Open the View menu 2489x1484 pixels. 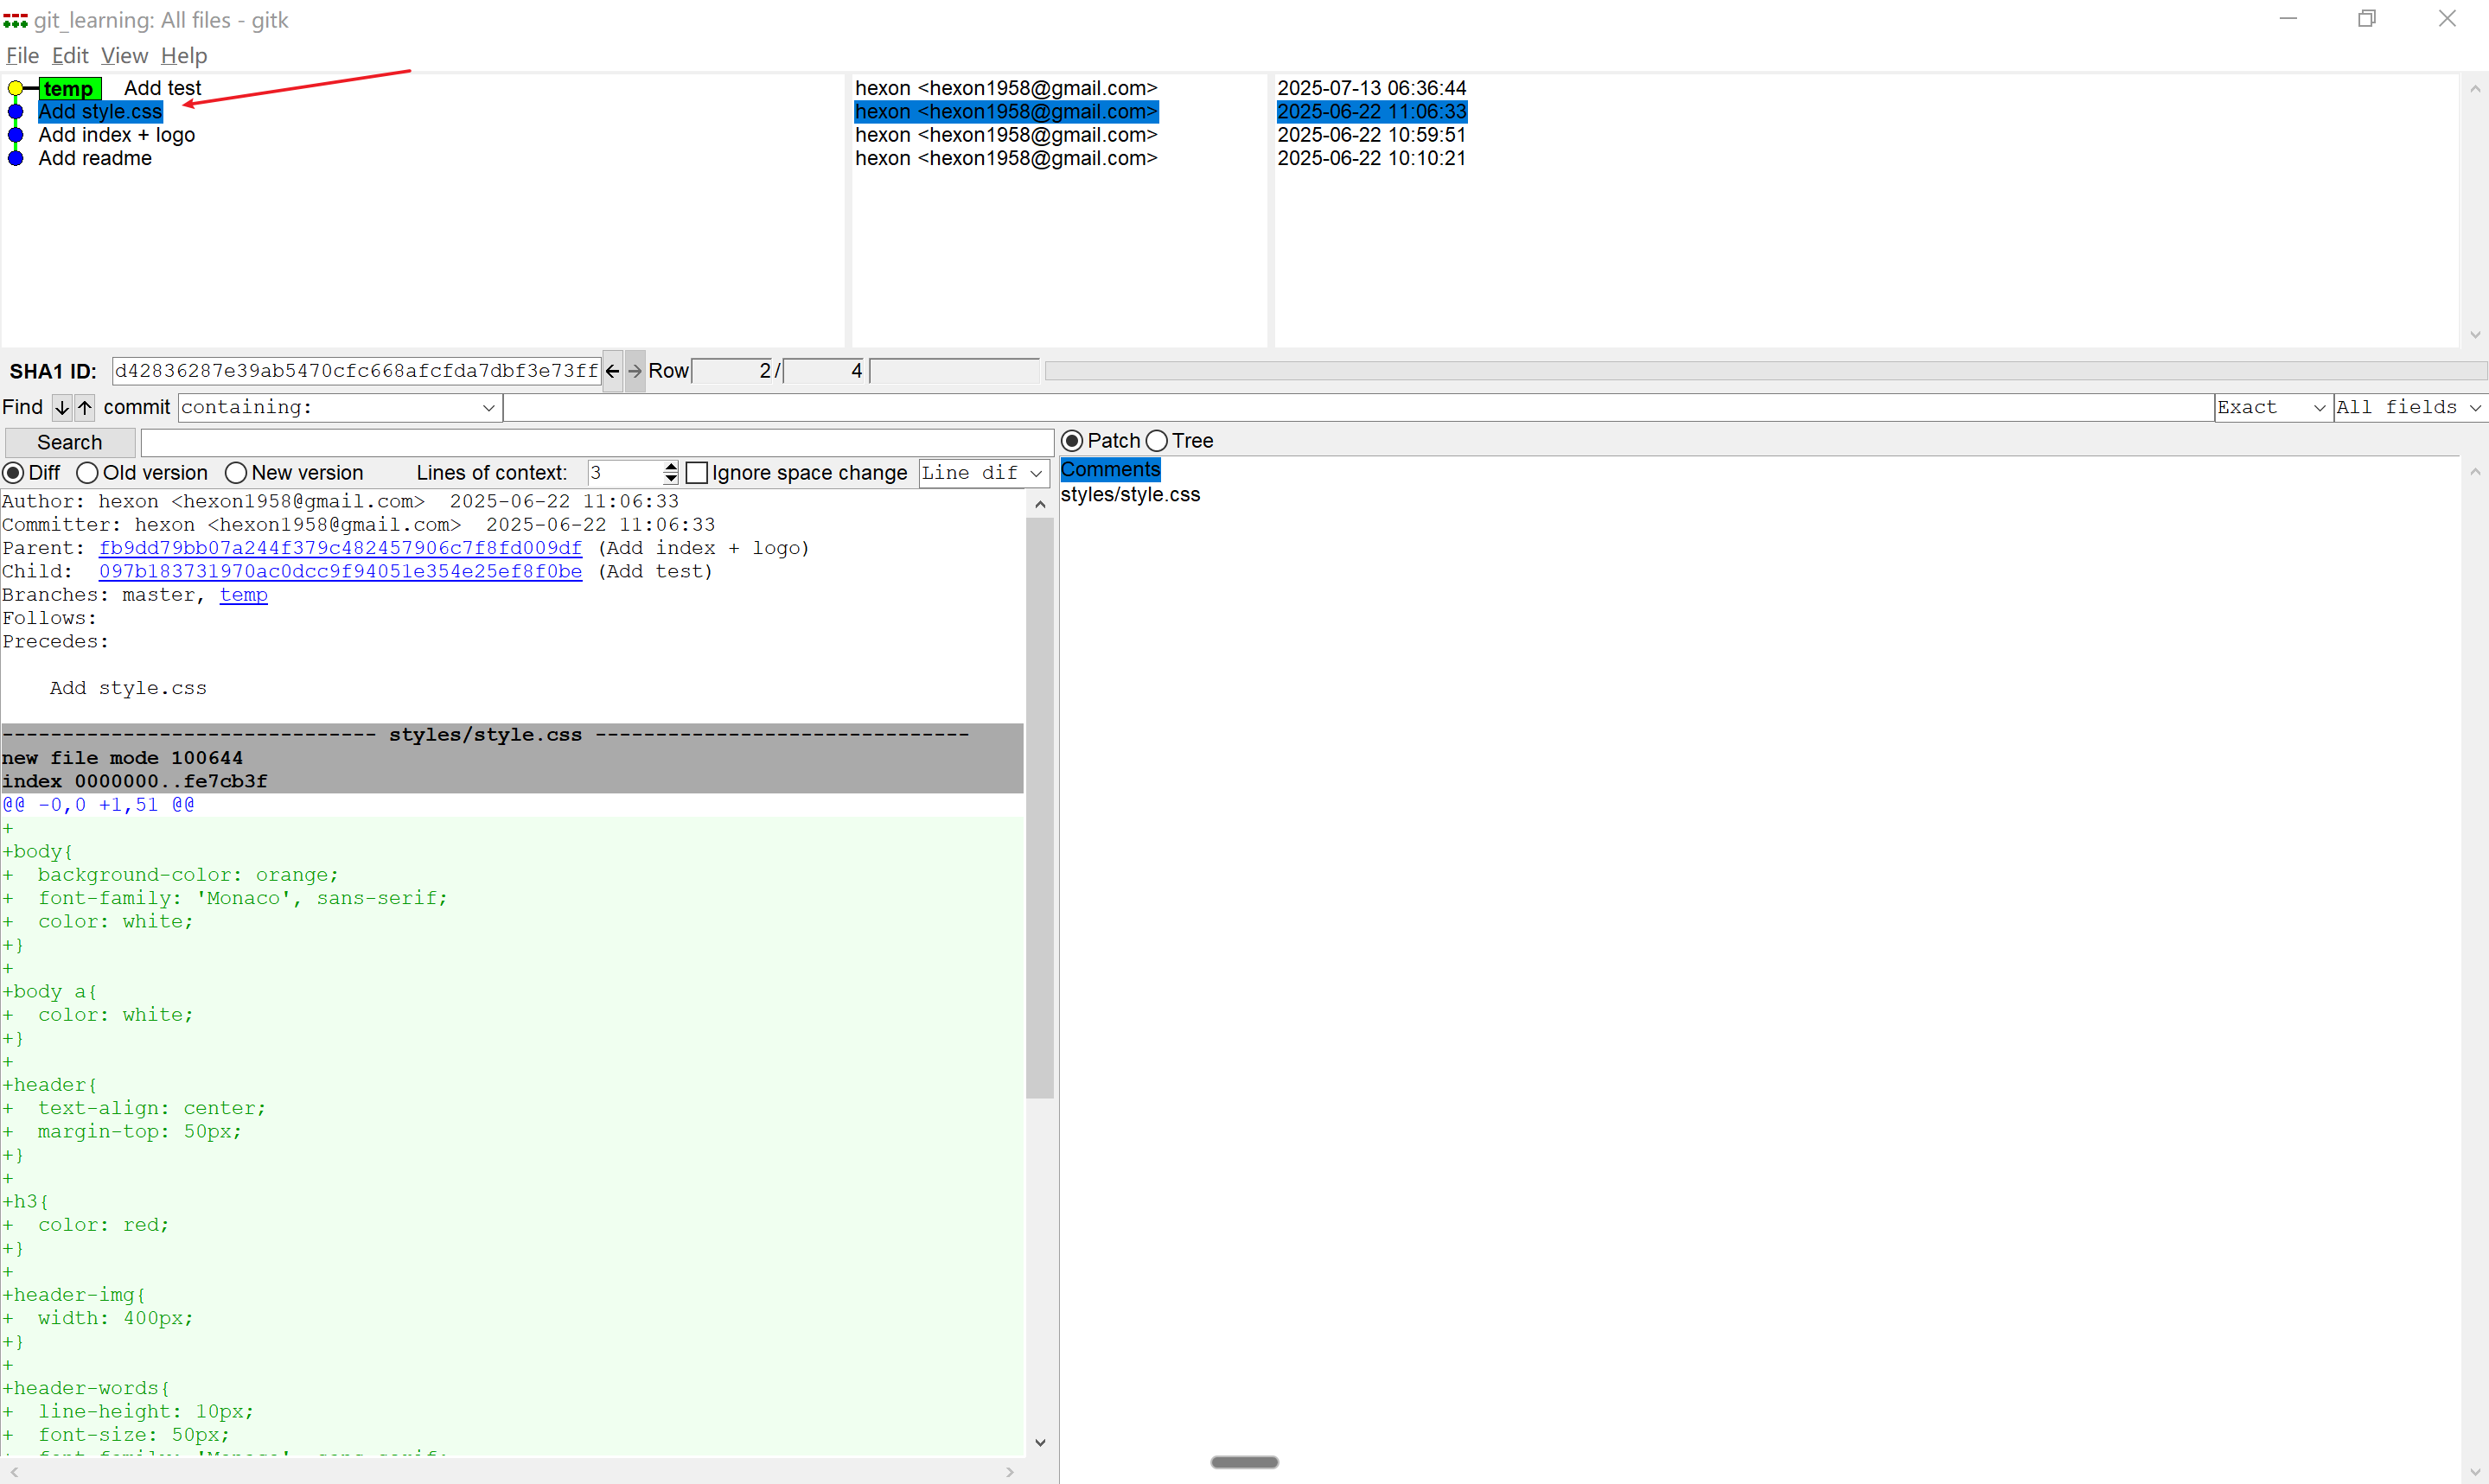coord(124,56)
